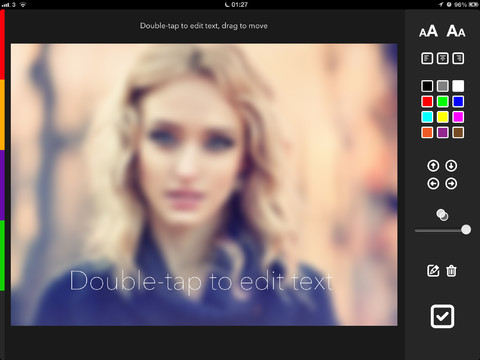Delete the text with the trash icon
This screenshot has height=360, width=480.
[x=451, y=271]
